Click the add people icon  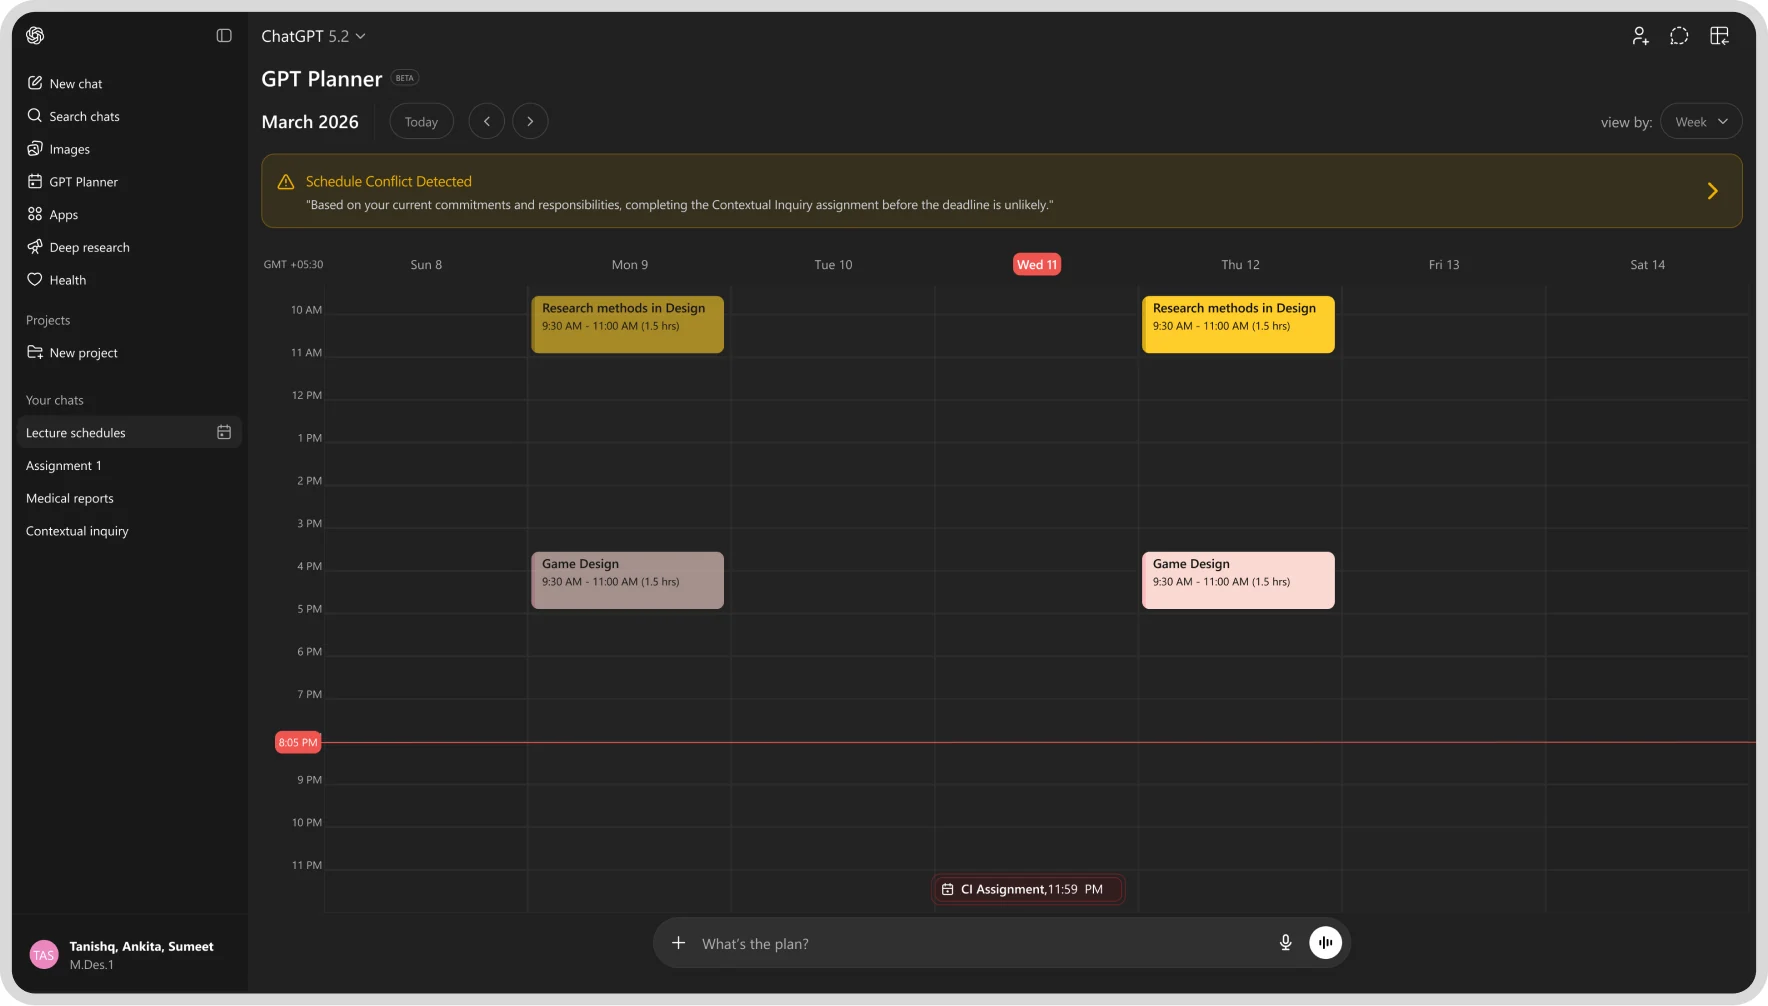click(x=1640, y=36)
